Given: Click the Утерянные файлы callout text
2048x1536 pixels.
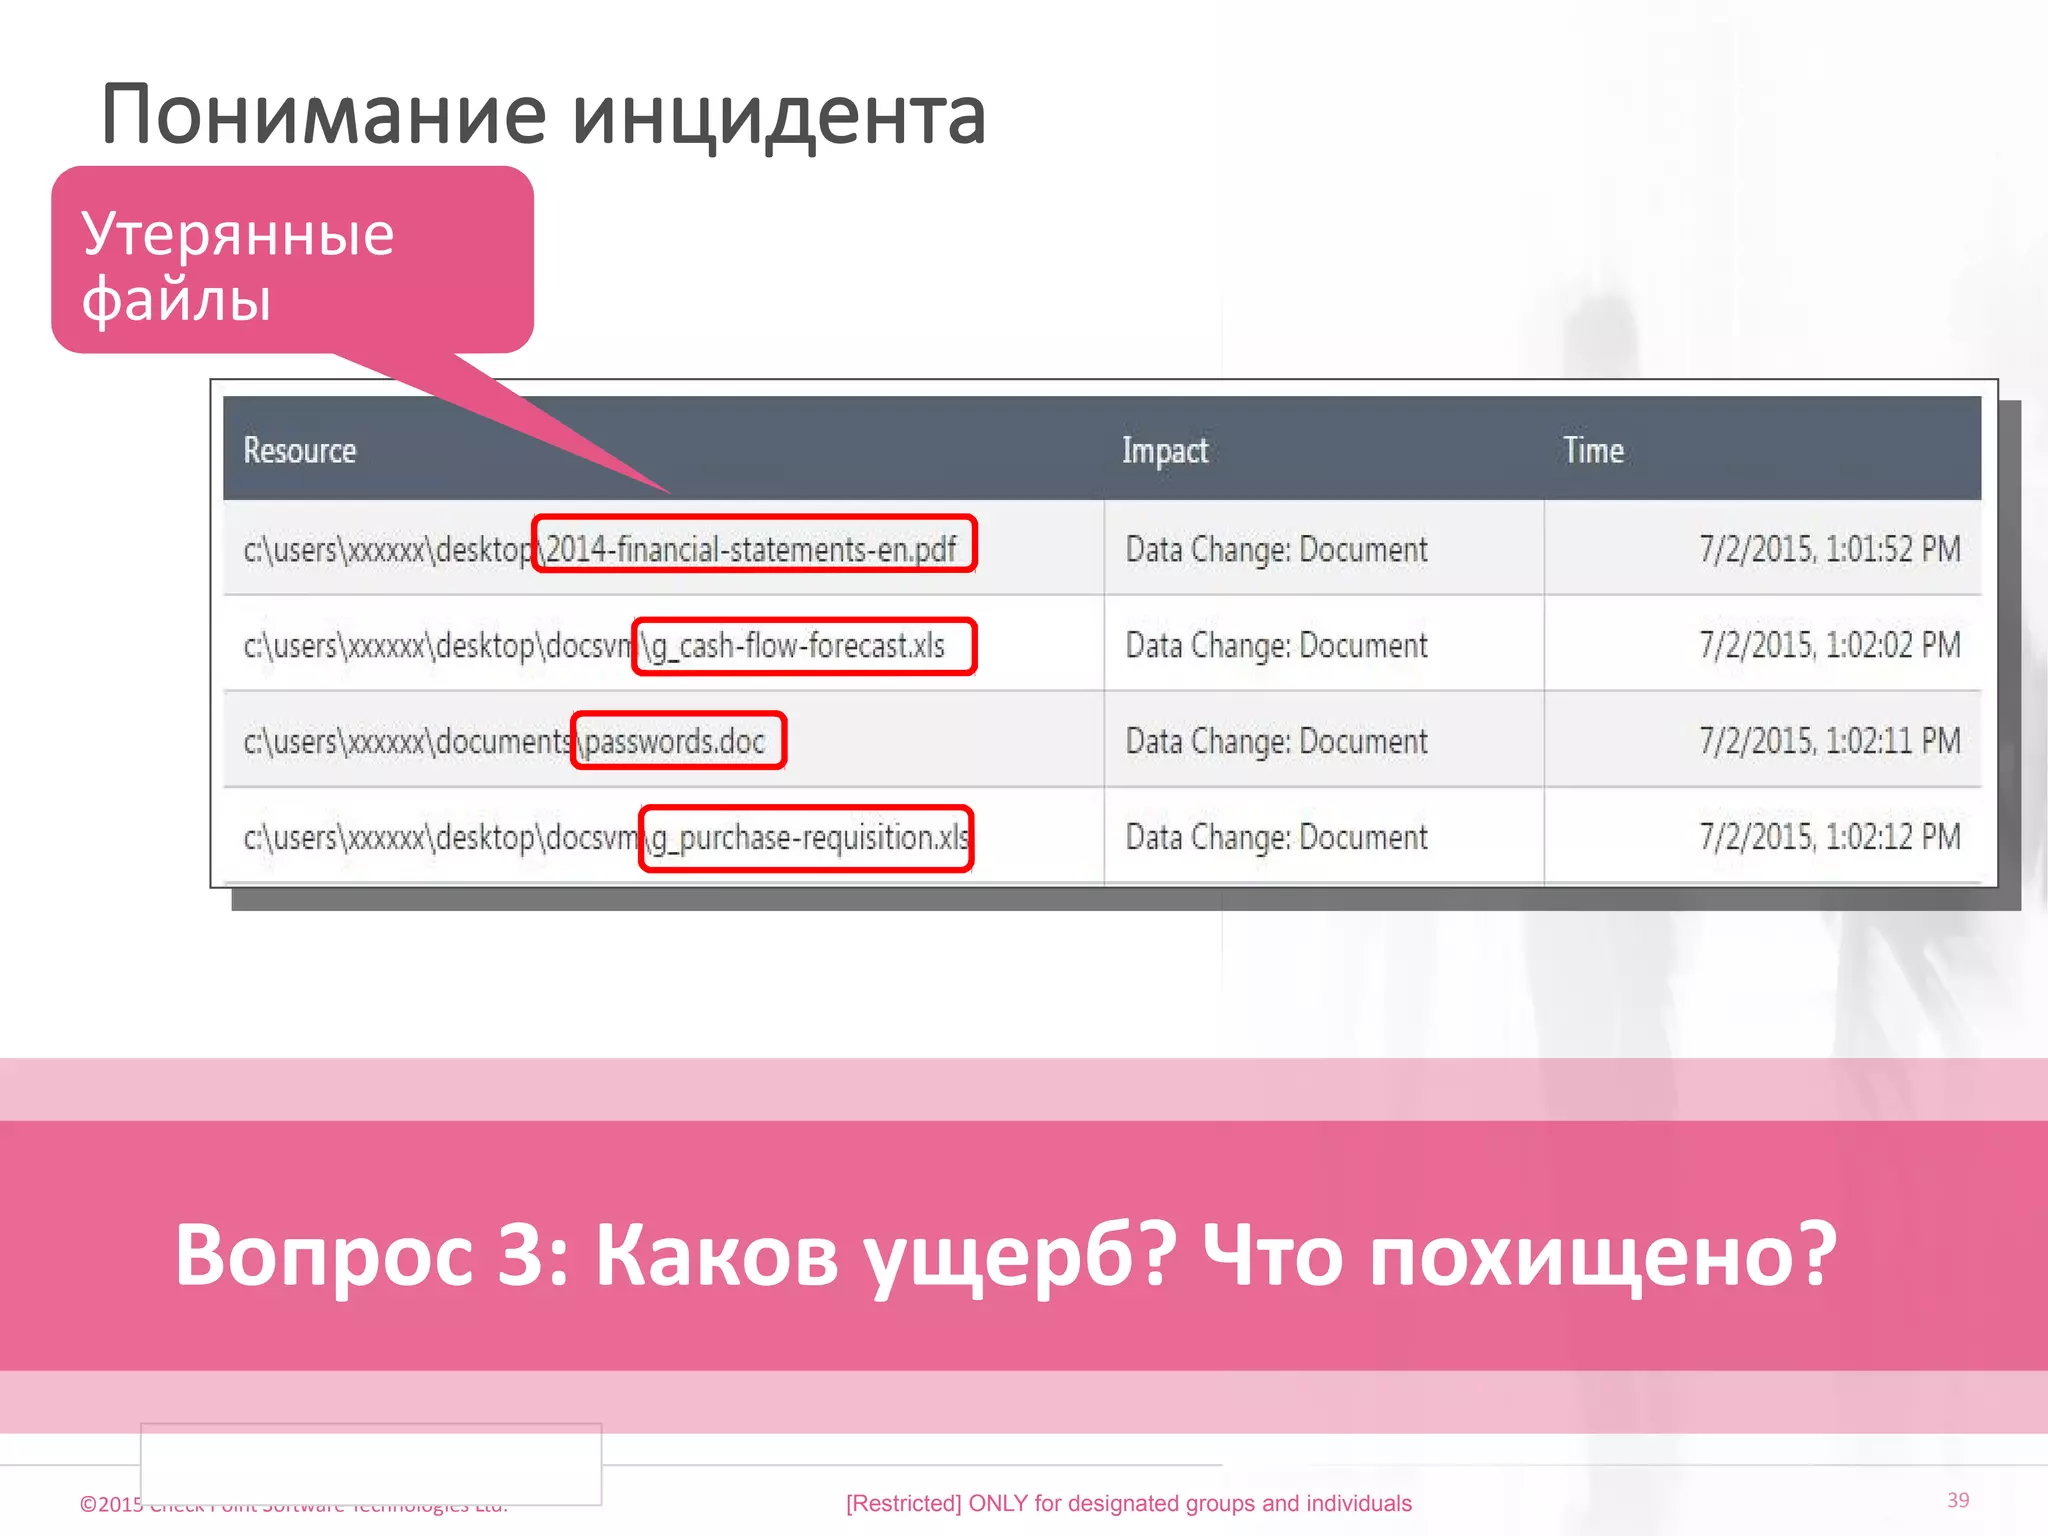Looking at the screenshot, I should pyautogui.click(x=238, y=266).
